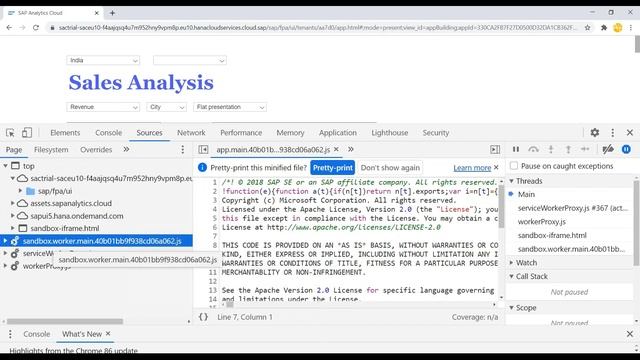The height and width of the screenshot is (360, 640).
Task: Expand assets.sapanalytics.cloud node
Action: tap(13, 203)
